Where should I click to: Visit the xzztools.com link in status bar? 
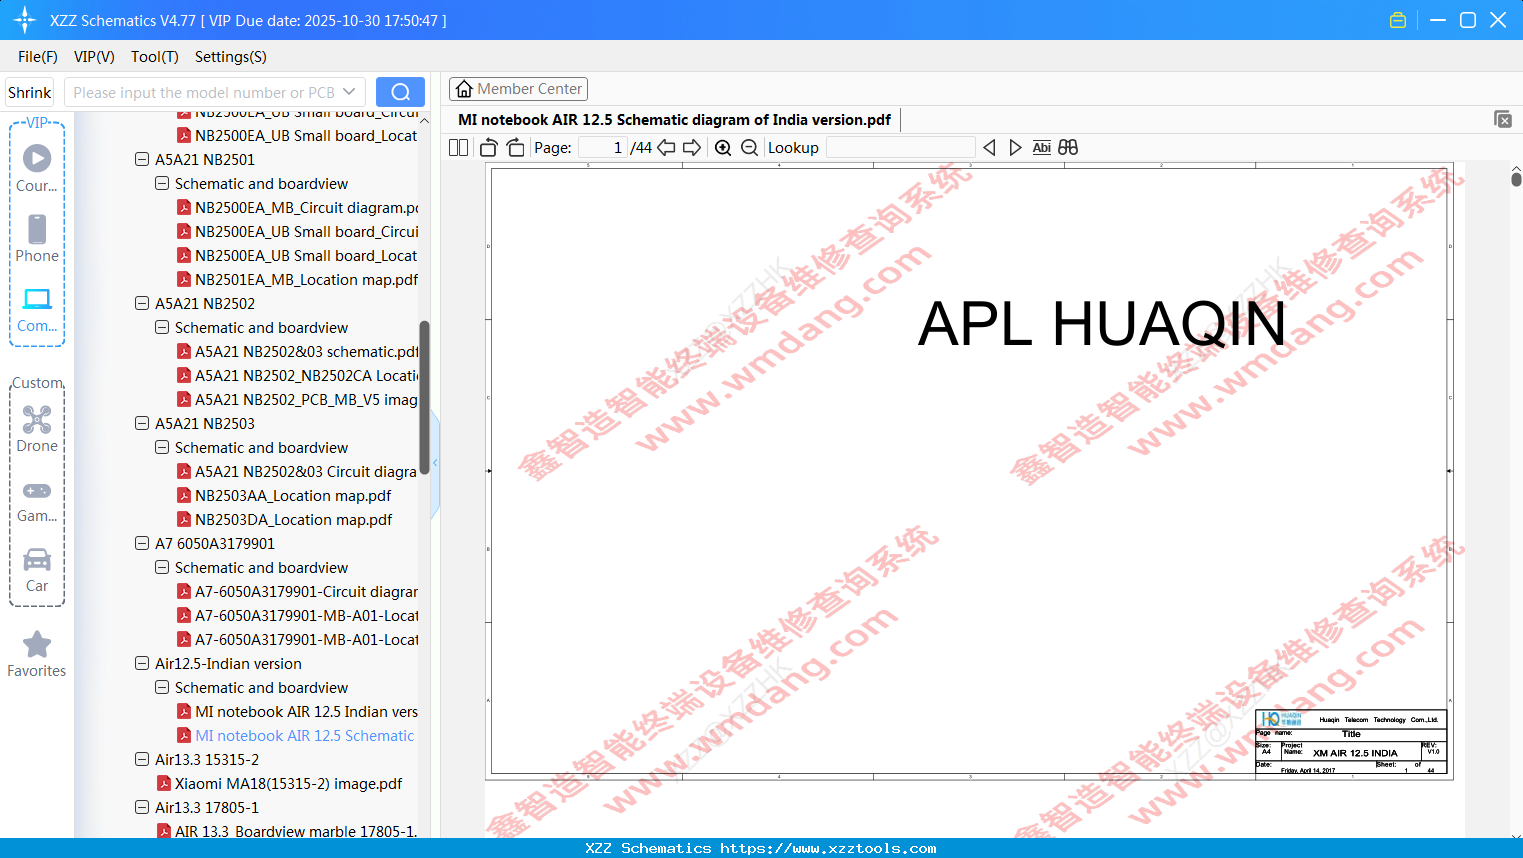828,848
